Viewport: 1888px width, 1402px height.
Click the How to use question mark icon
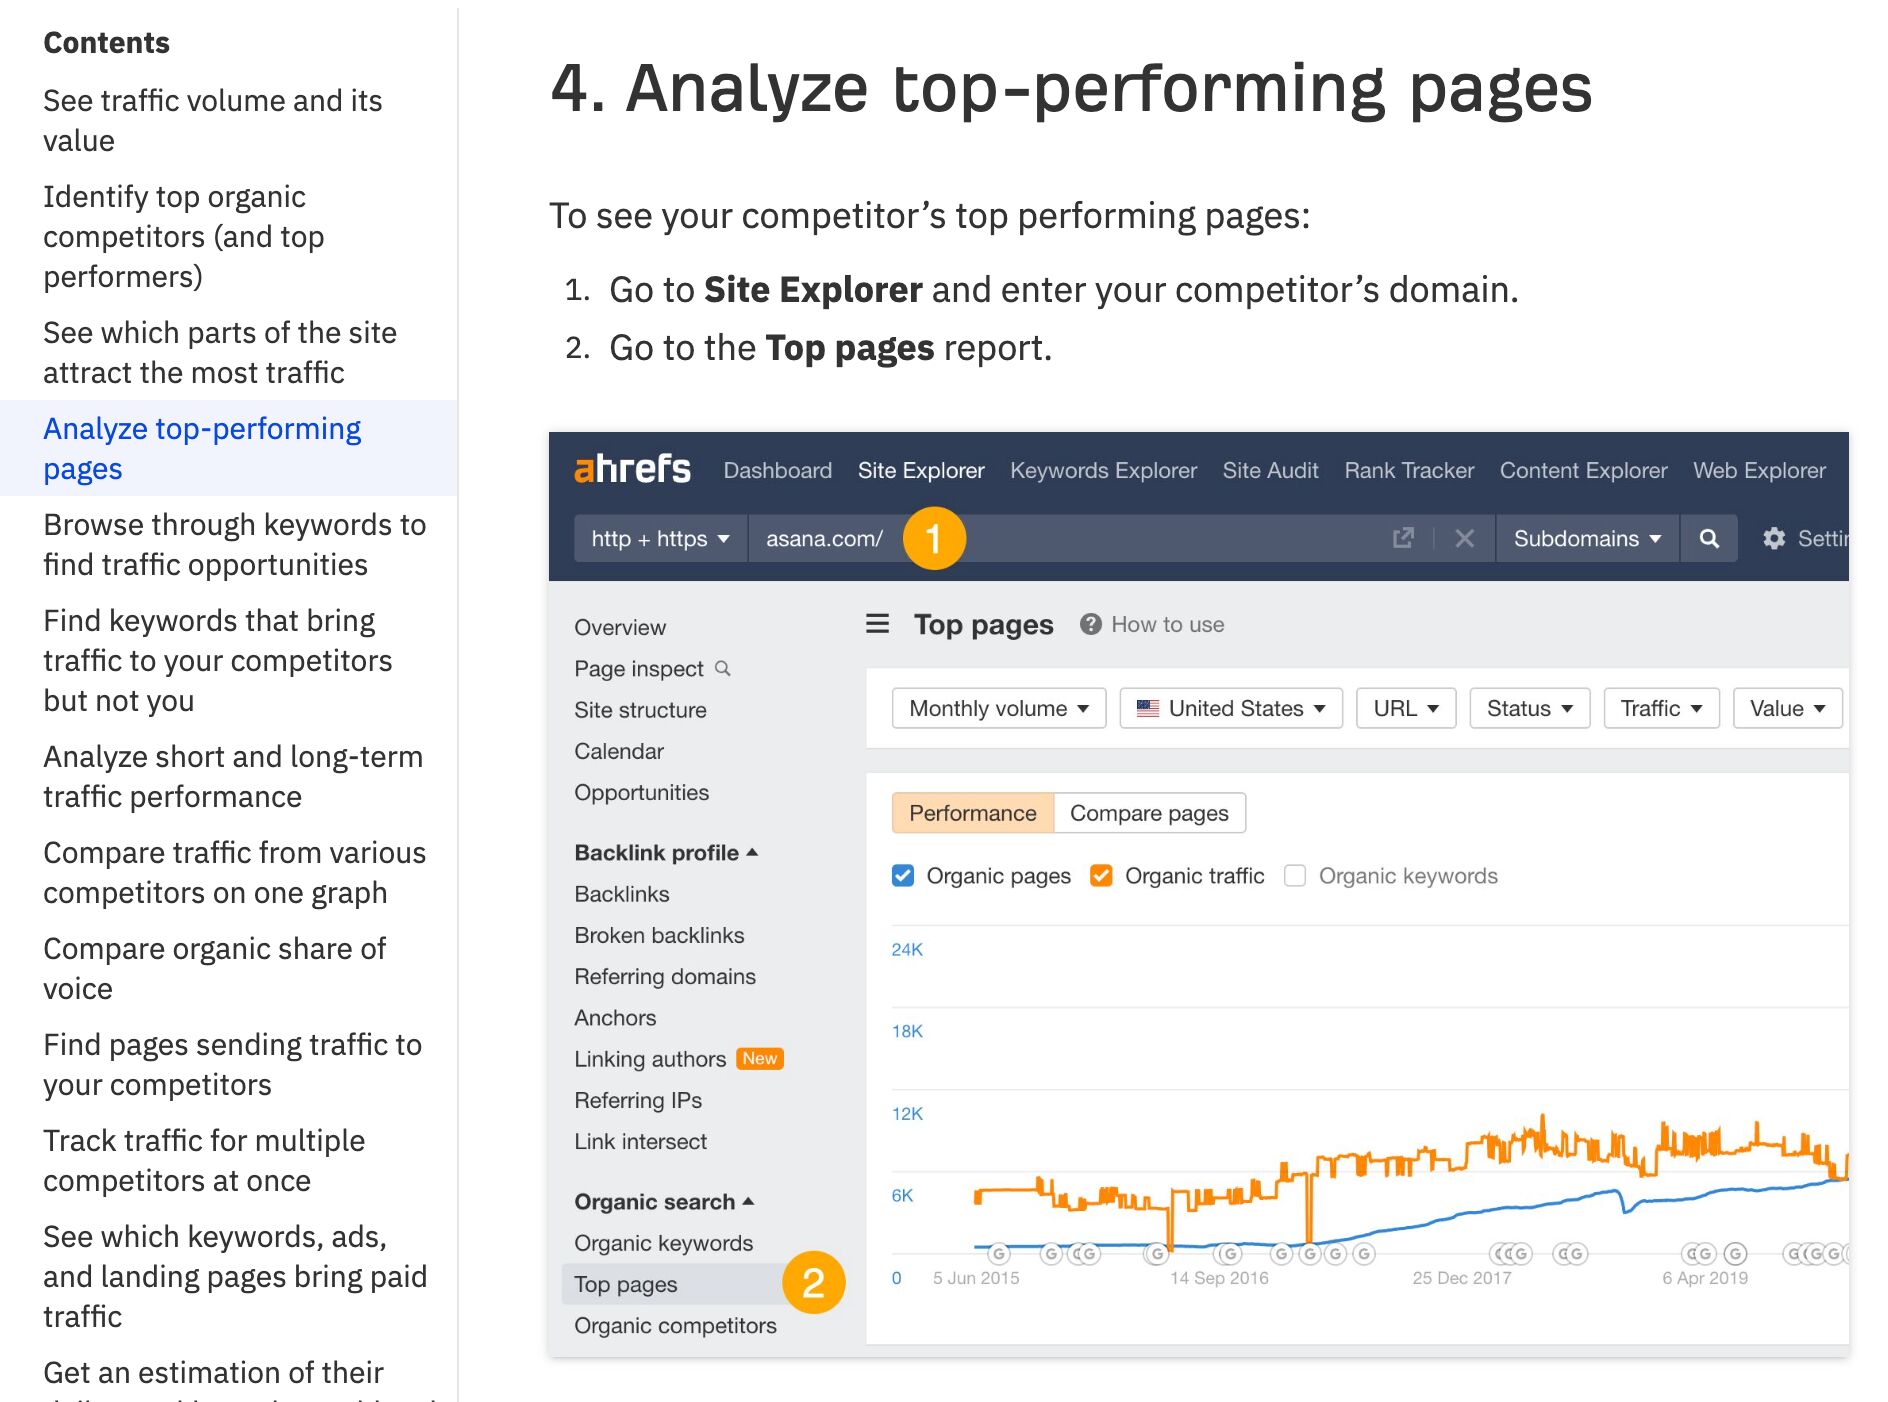pos(1091,624)
